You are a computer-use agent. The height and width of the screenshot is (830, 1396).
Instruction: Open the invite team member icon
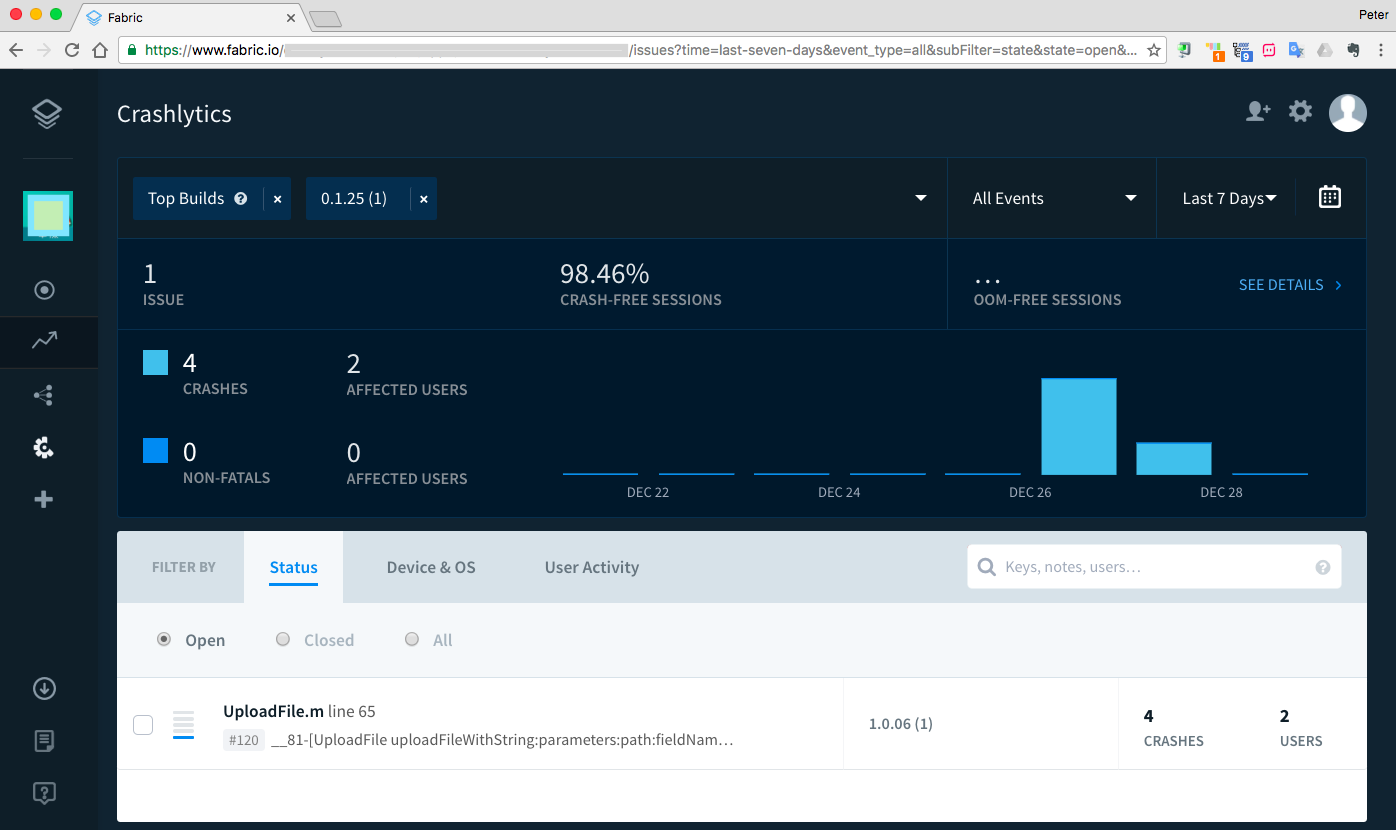coord(1257,112)
